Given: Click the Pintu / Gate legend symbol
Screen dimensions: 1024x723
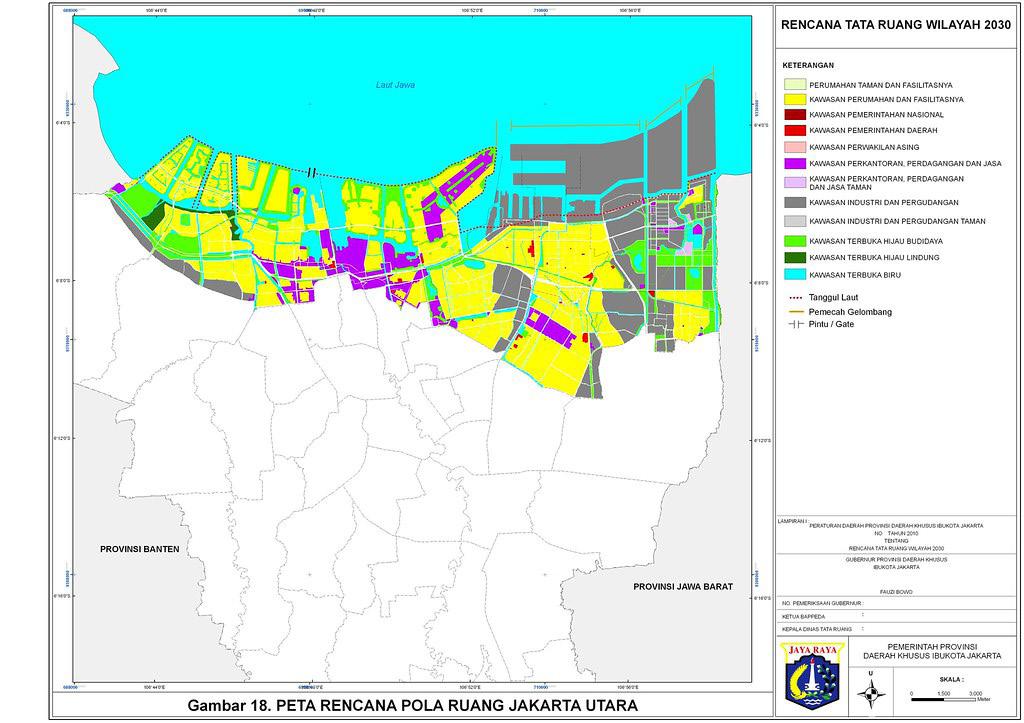Looking at the screenshot, I should click(x=794, y=324).
